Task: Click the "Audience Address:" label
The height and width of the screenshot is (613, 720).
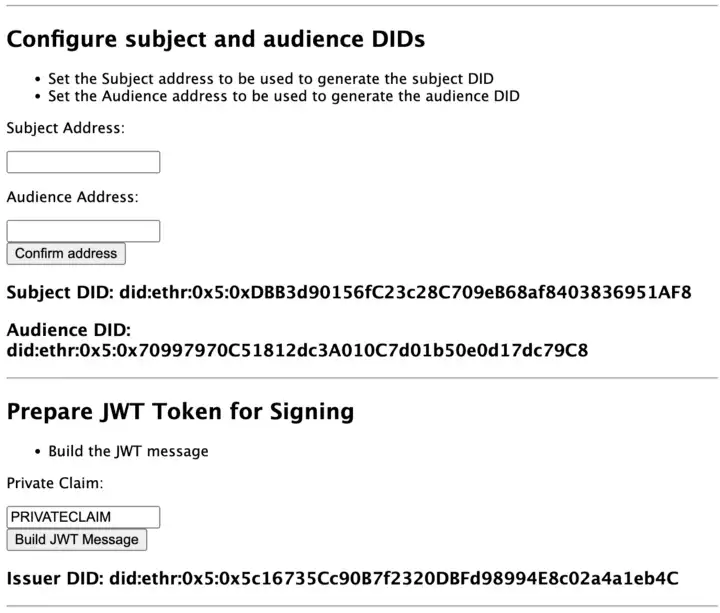Action: (x=72, y=197)
